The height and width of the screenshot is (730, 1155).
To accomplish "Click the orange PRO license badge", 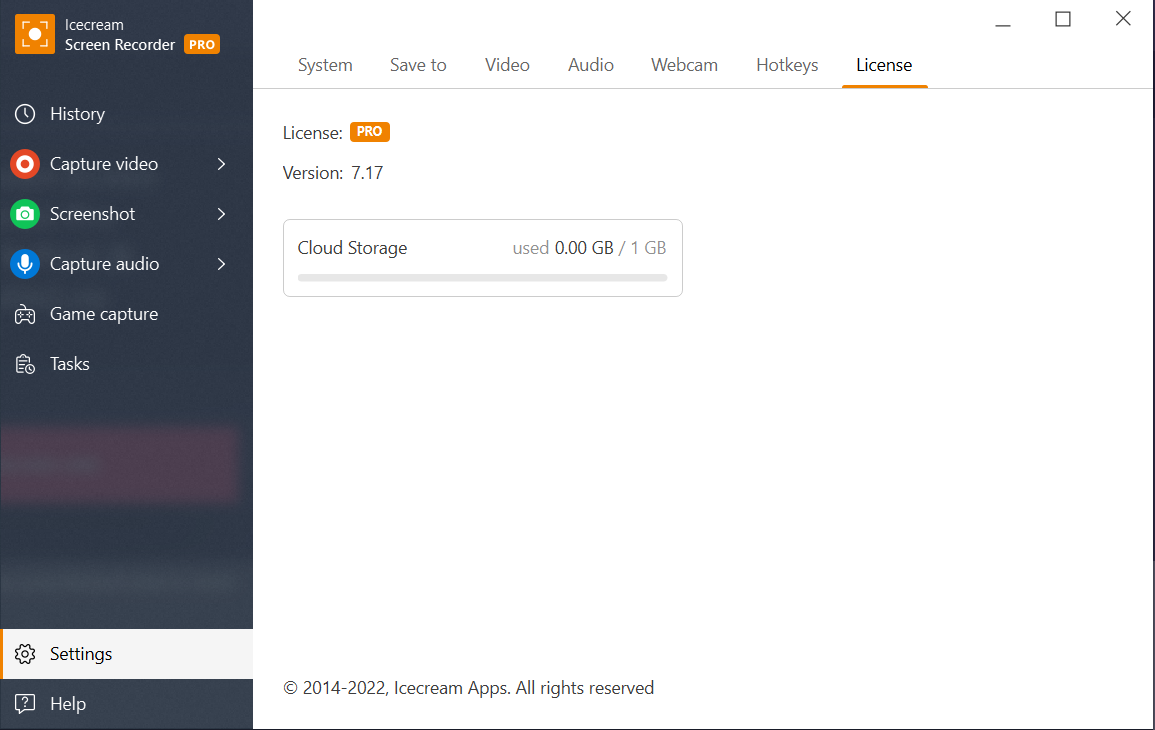I will [x=370, y=132].
